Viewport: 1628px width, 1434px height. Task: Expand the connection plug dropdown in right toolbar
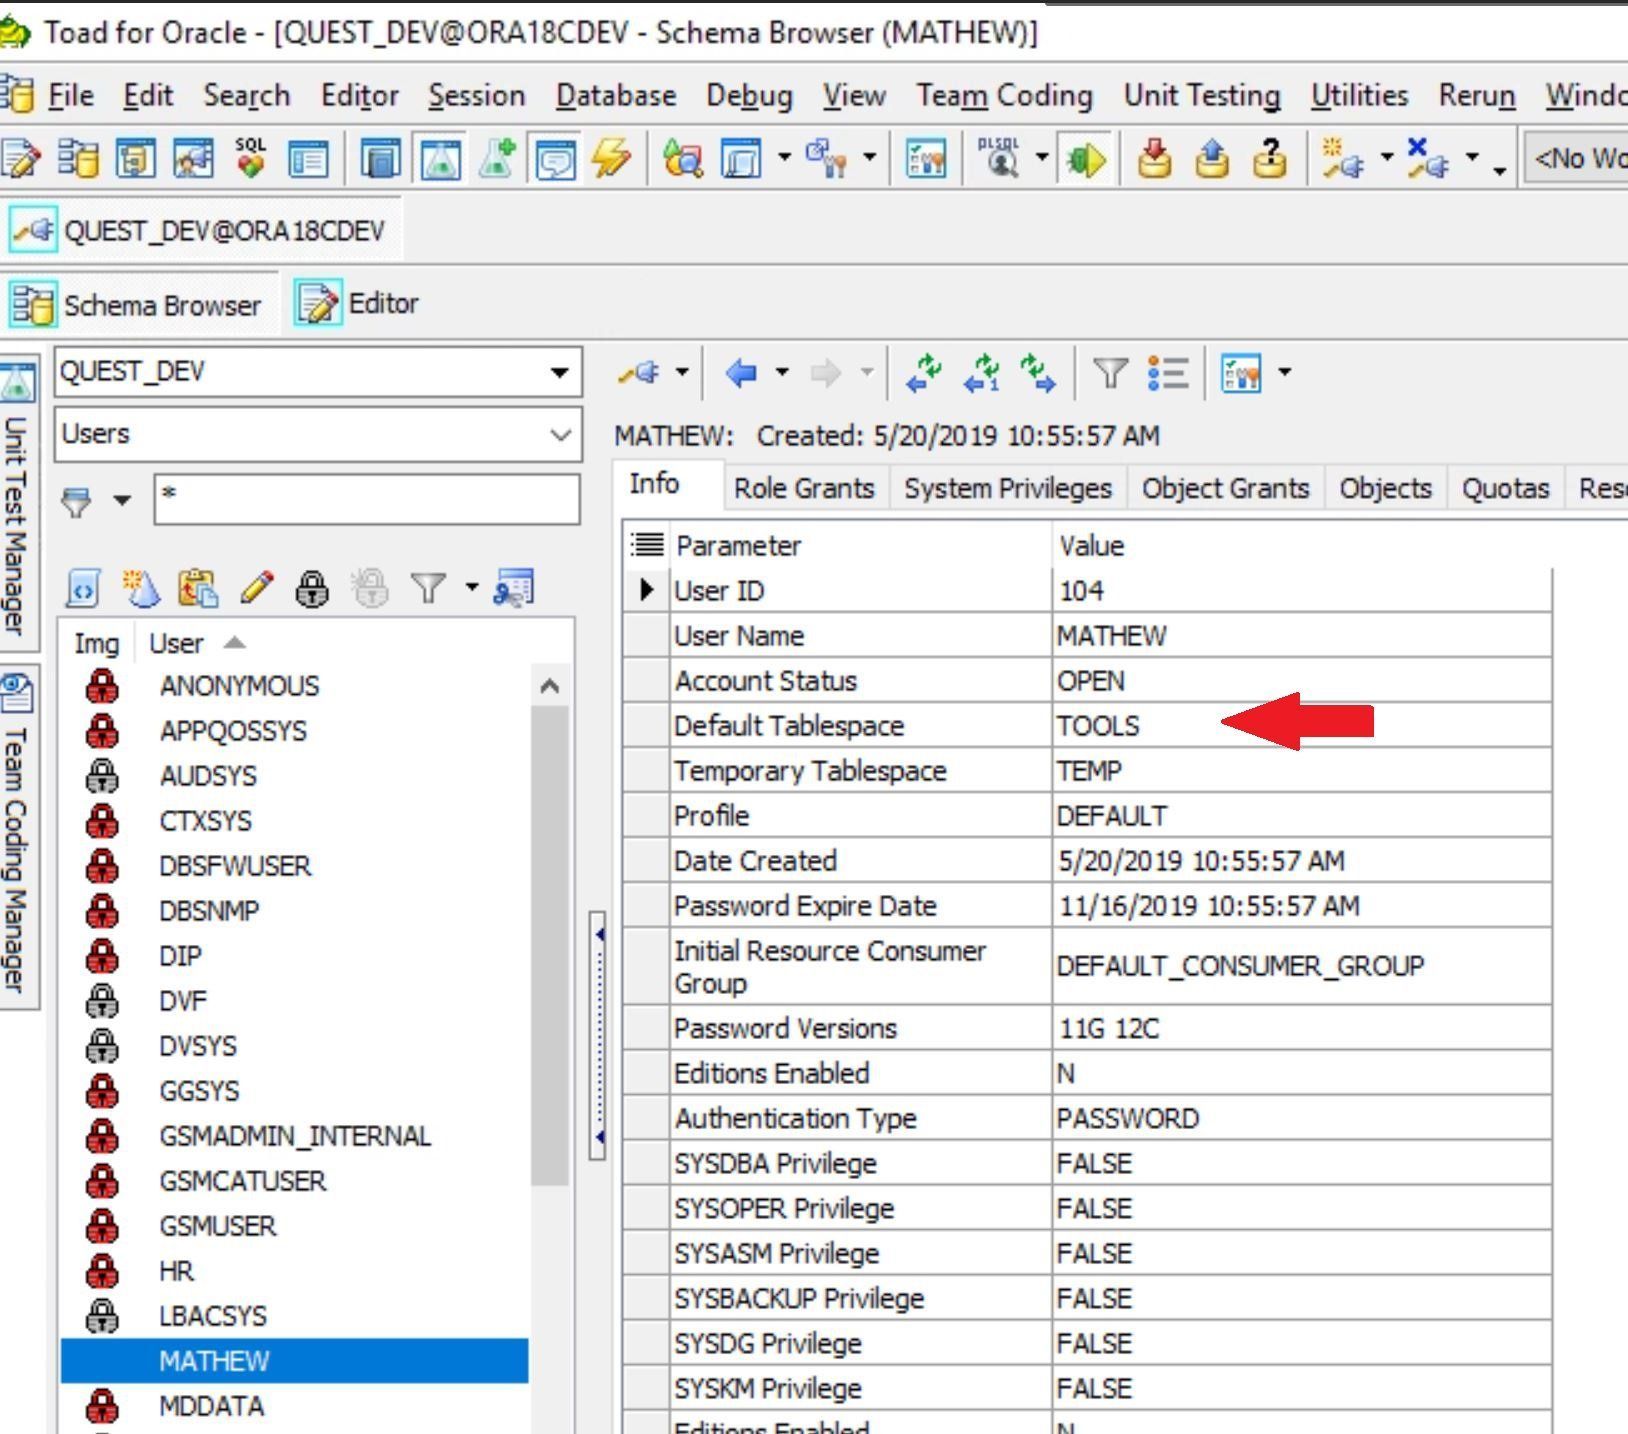(682, 373)
